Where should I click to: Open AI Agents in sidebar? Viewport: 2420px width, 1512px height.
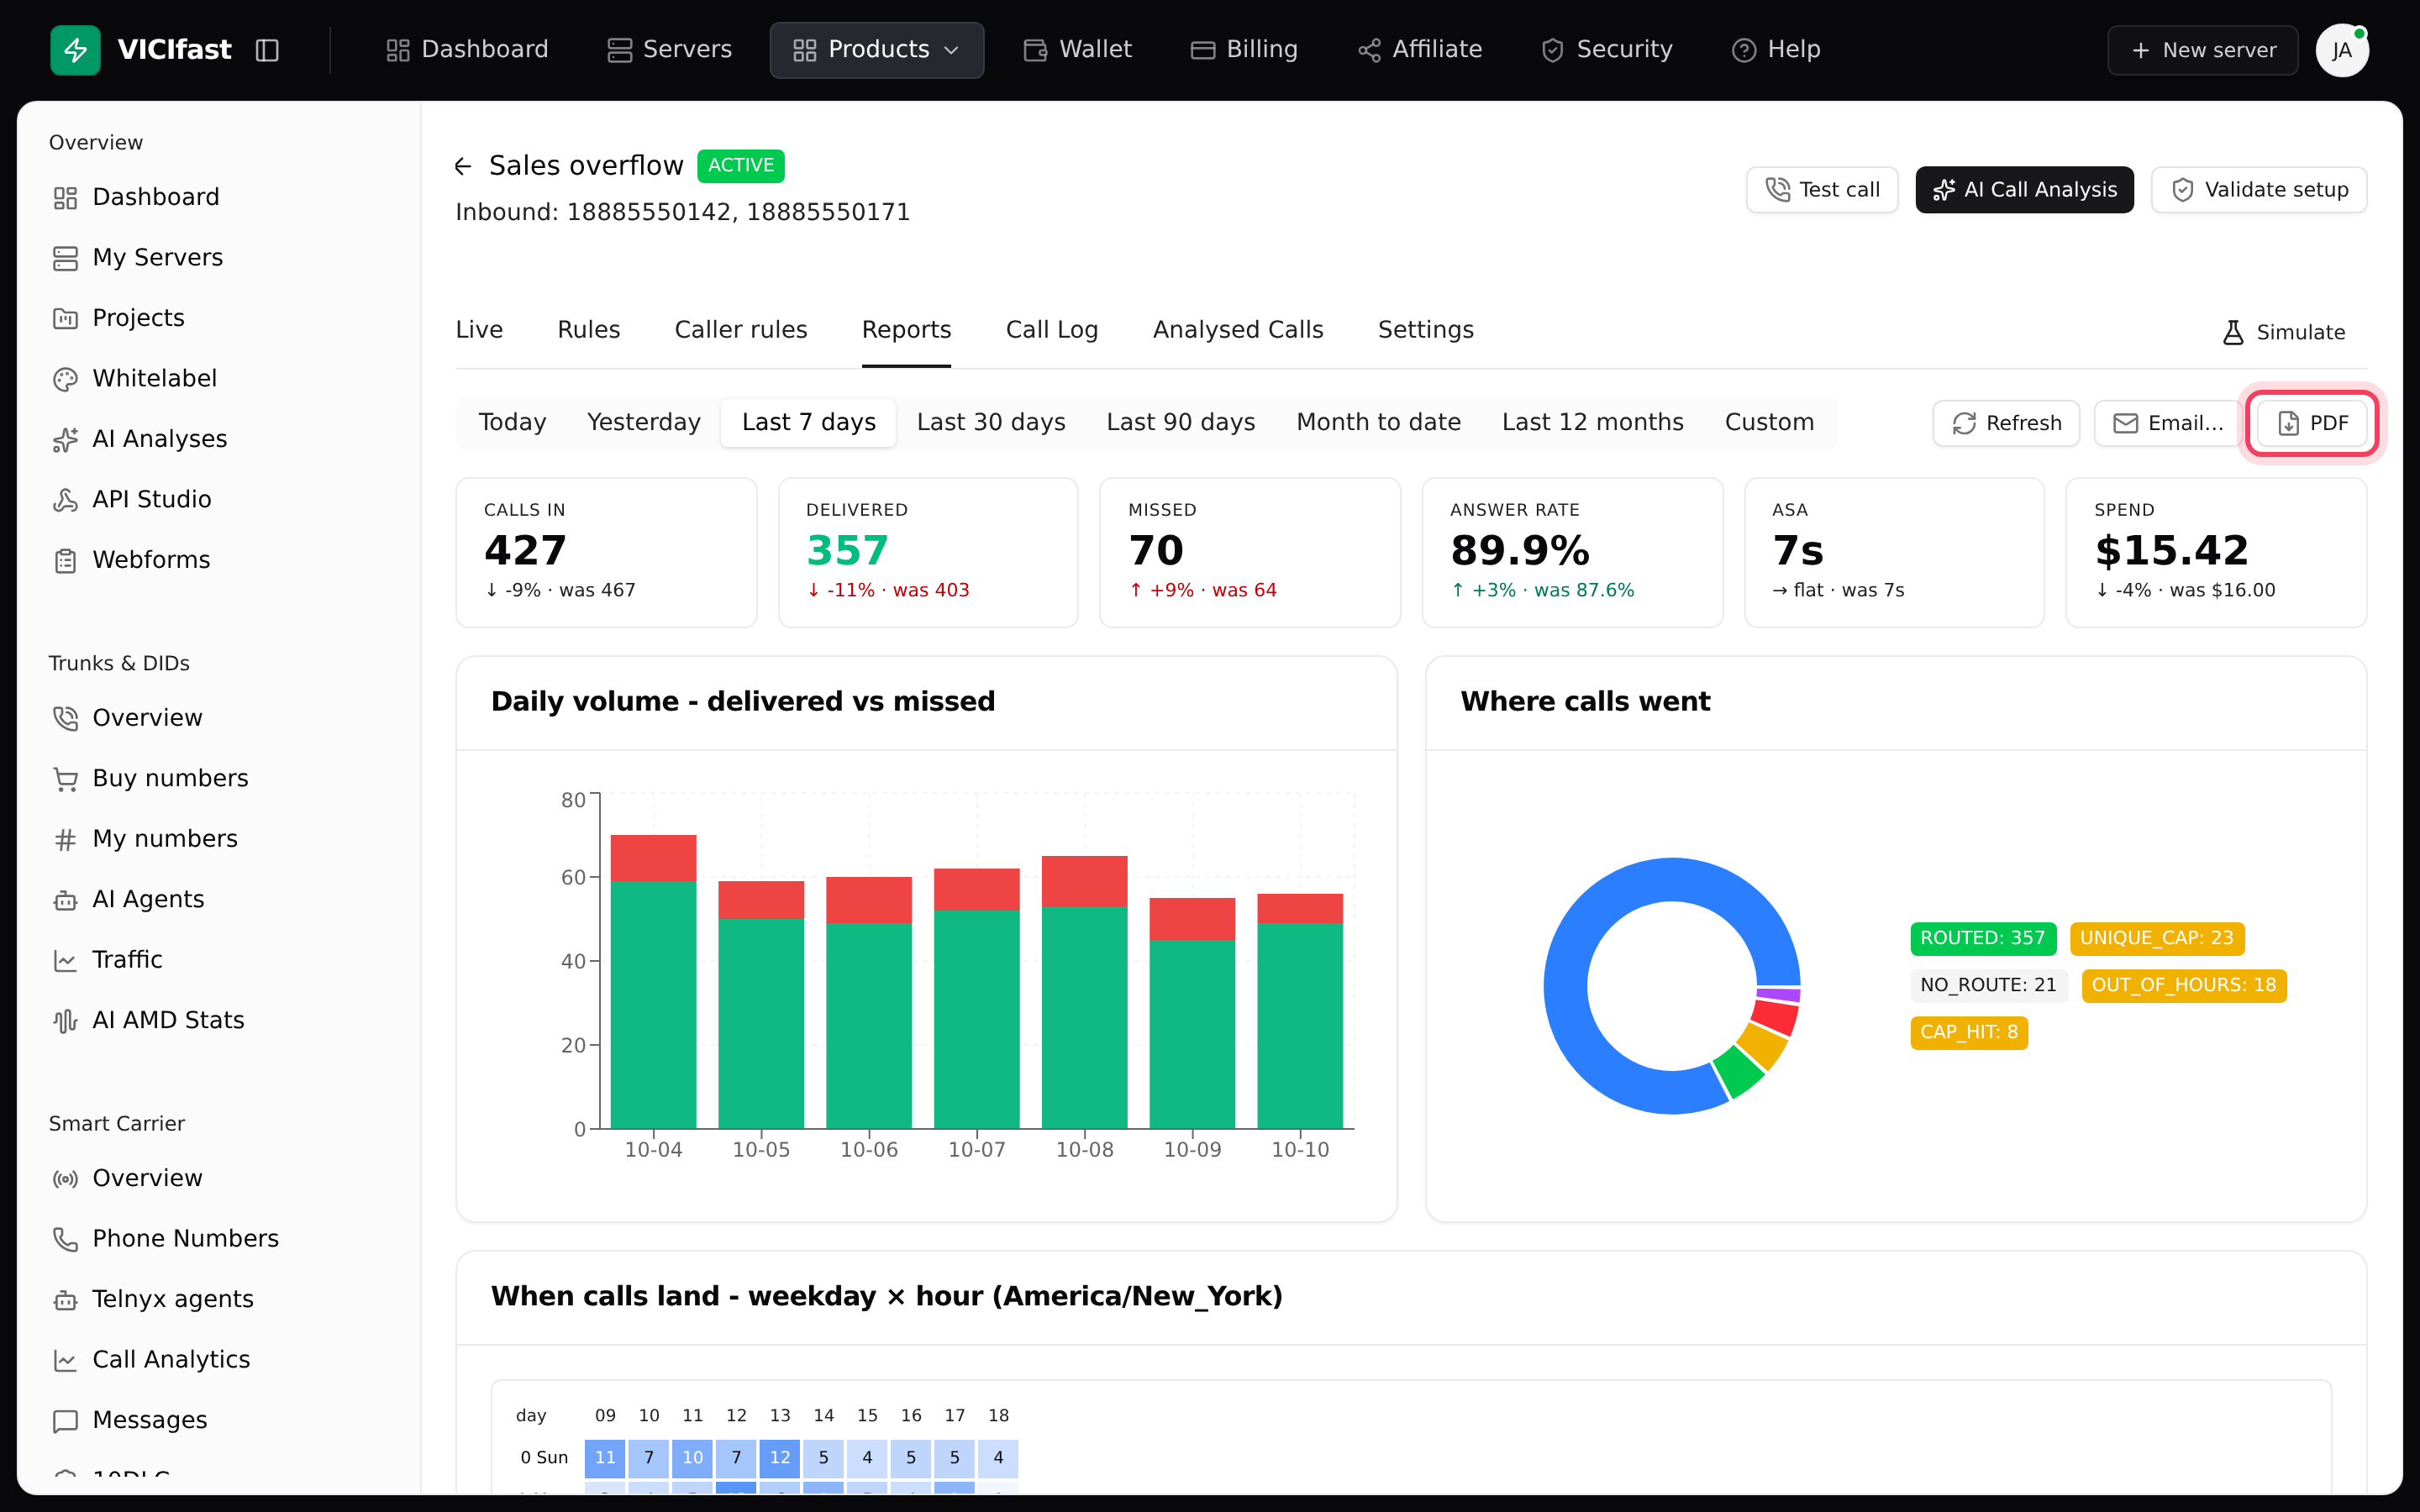[x=219, y=900]
